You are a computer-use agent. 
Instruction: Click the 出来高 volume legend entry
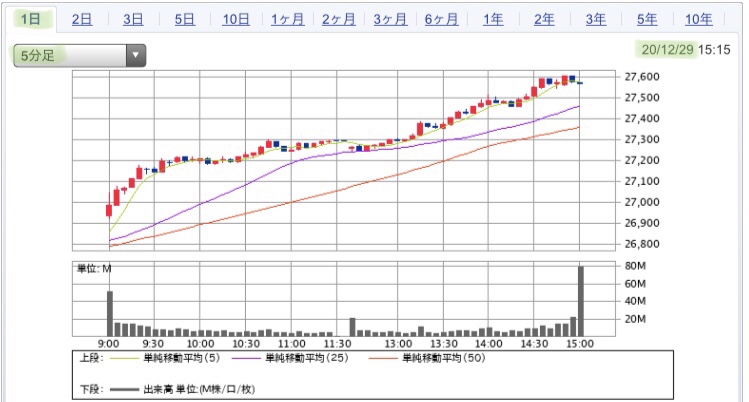pos(199,389)
